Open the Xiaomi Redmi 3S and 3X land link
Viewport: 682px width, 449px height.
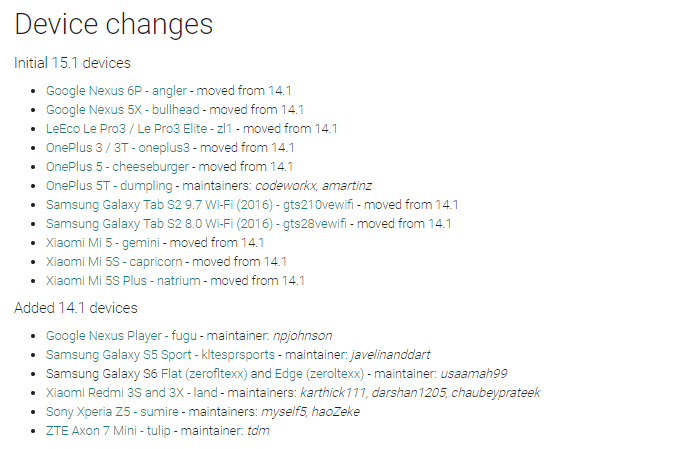[132, 393]
